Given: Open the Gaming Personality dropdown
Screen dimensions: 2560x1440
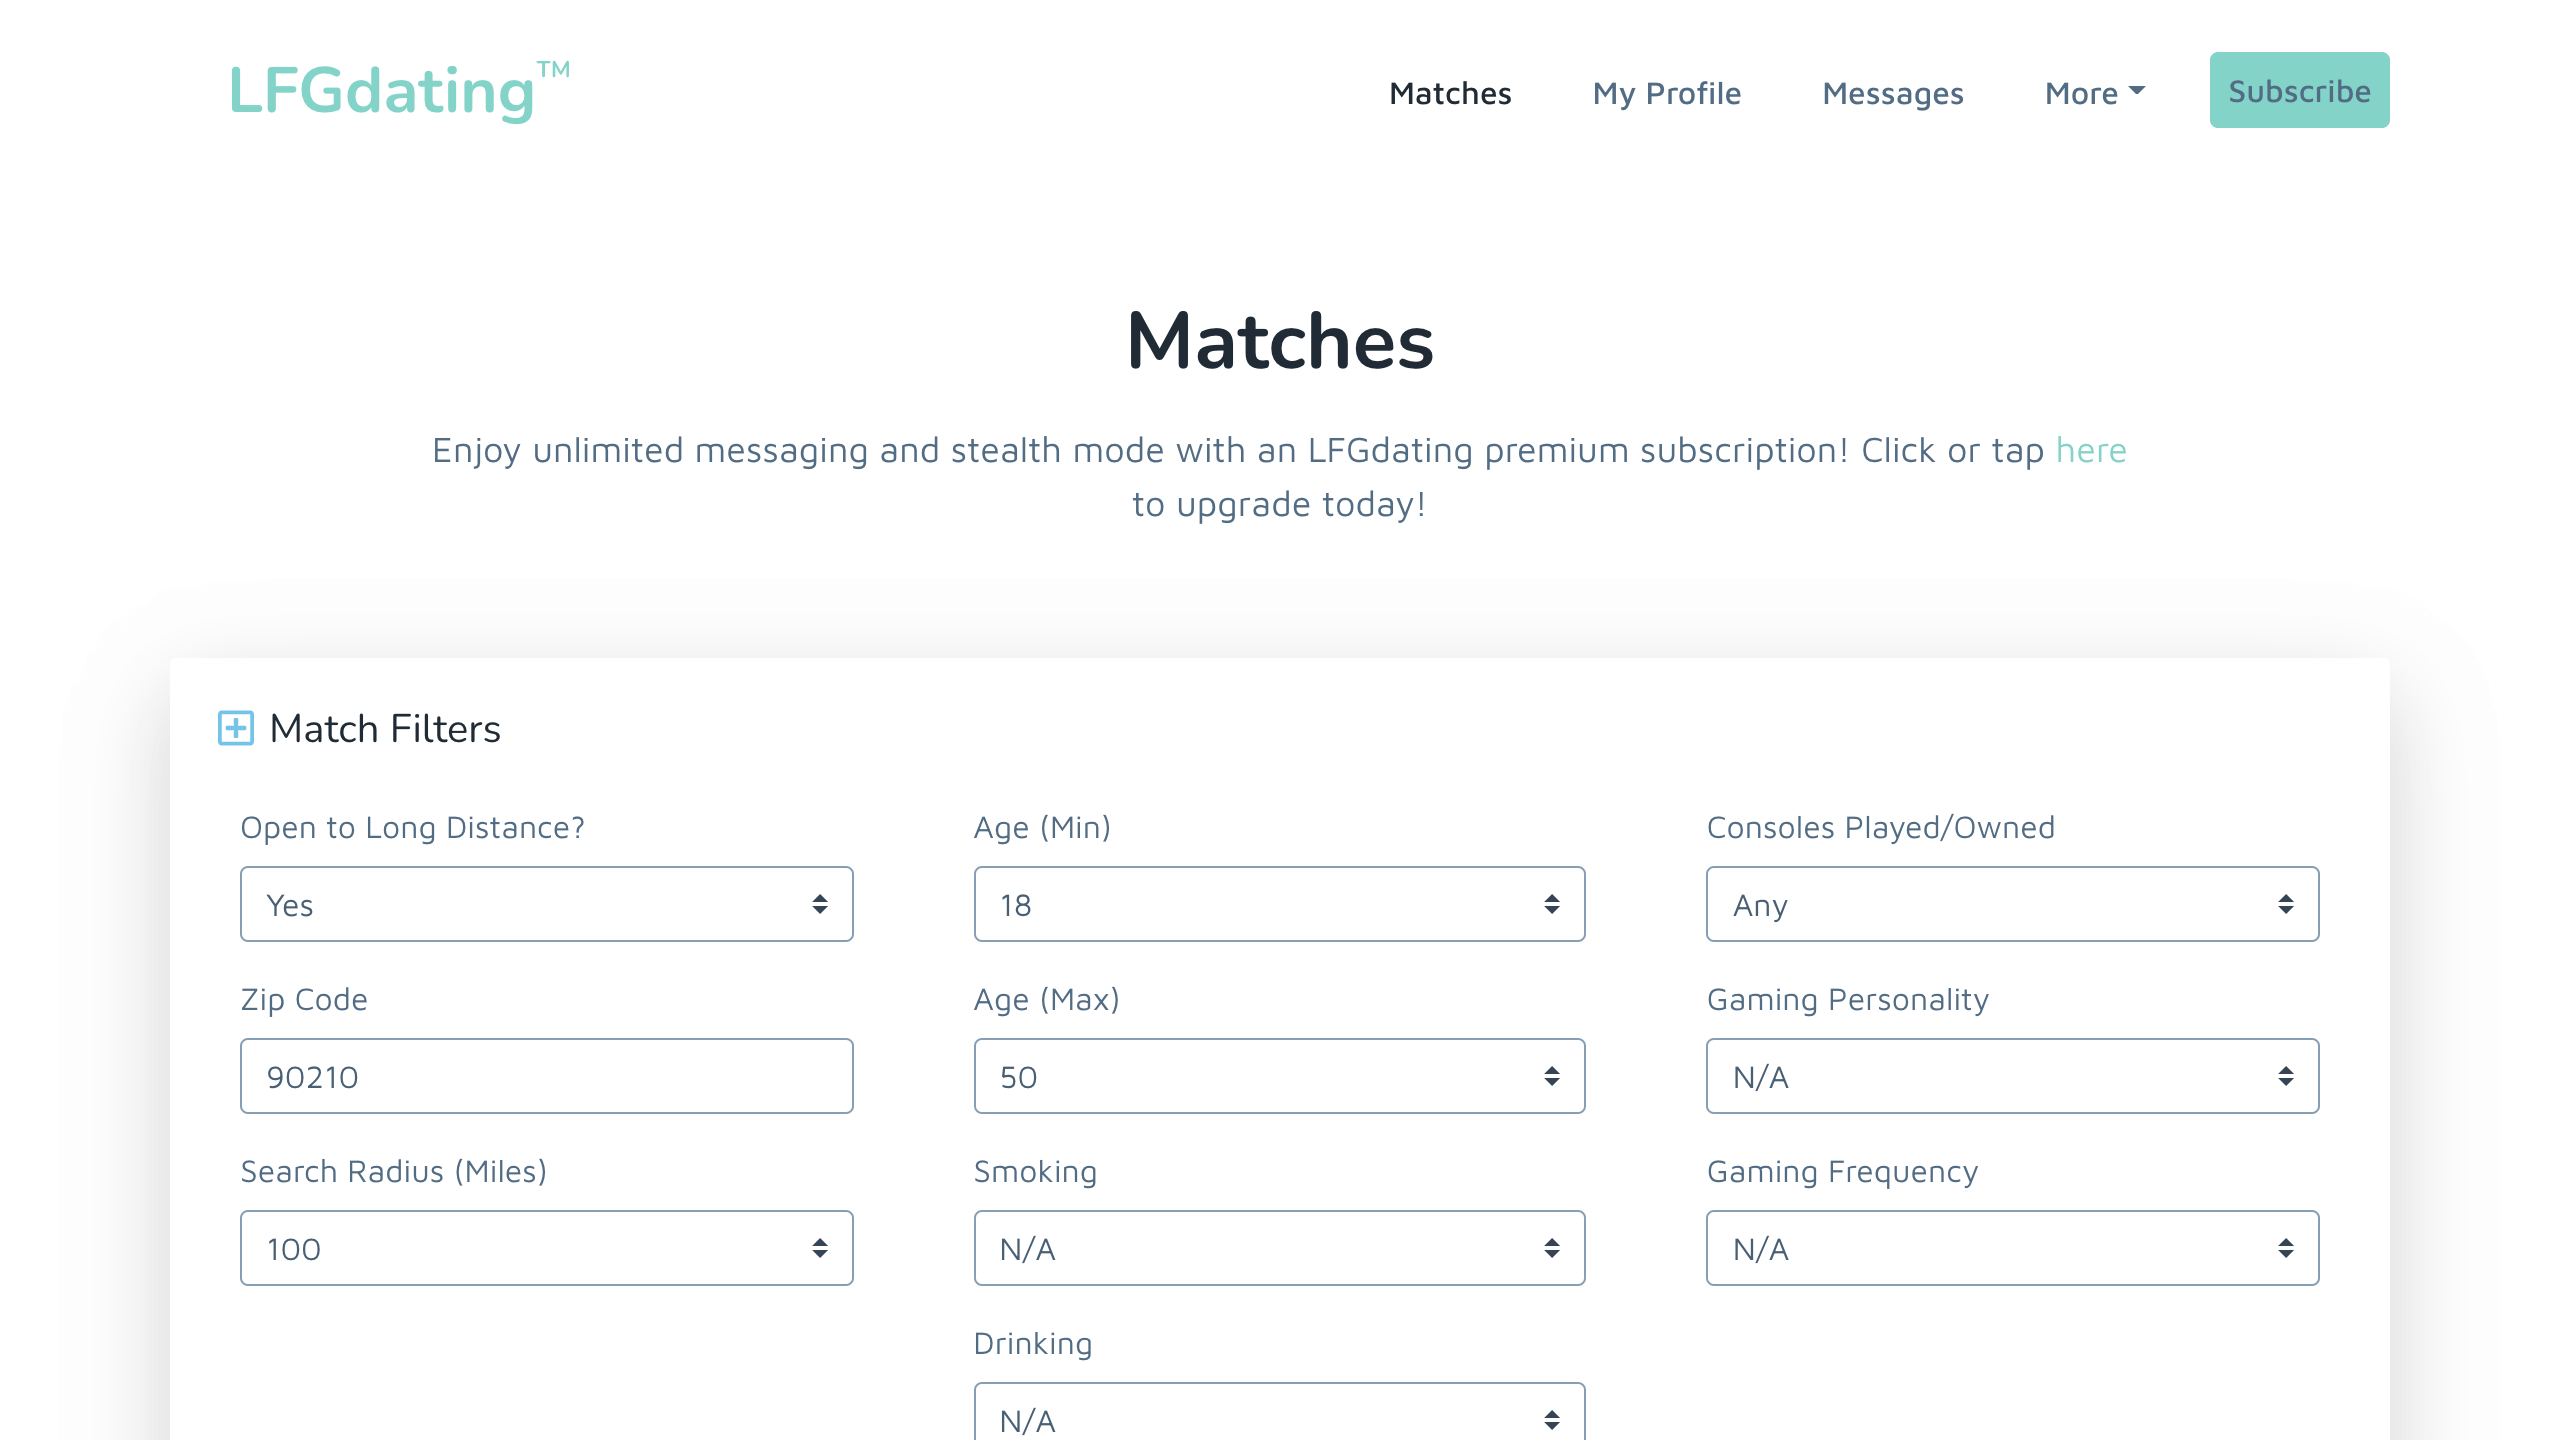Looking at the screenshot, I should point(2012,1076).
